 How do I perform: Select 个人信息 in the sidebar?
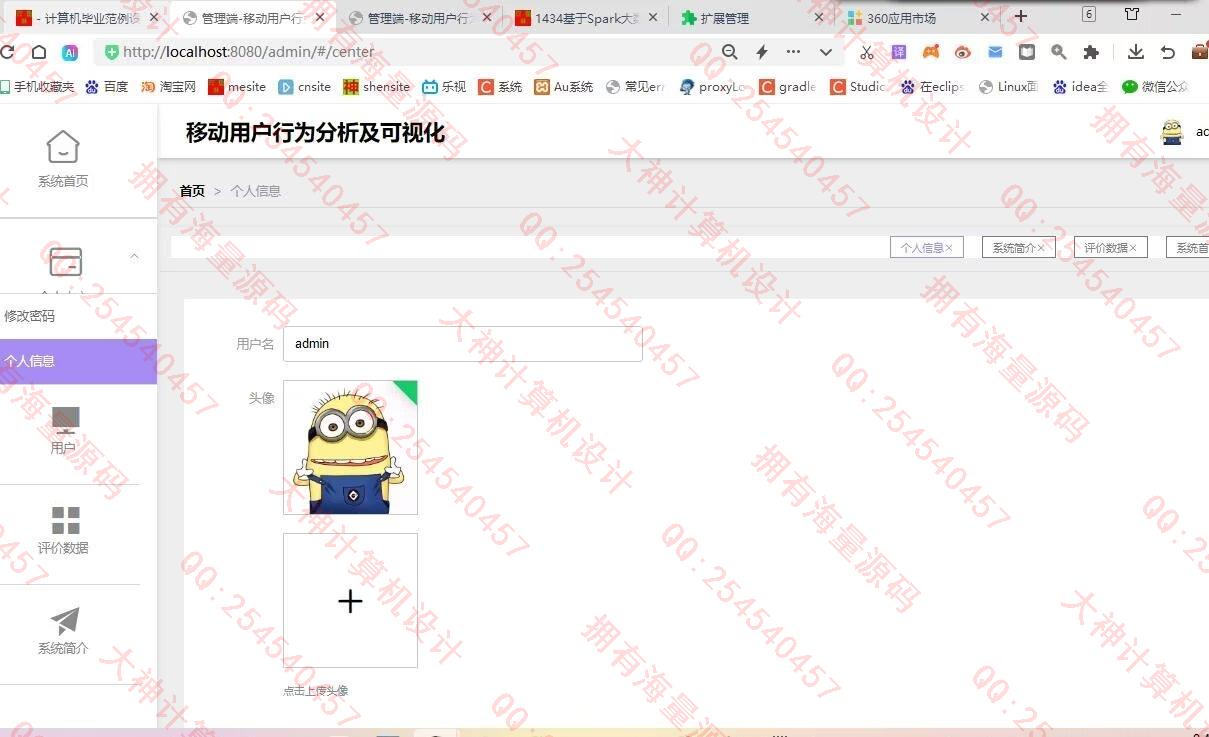78,361
